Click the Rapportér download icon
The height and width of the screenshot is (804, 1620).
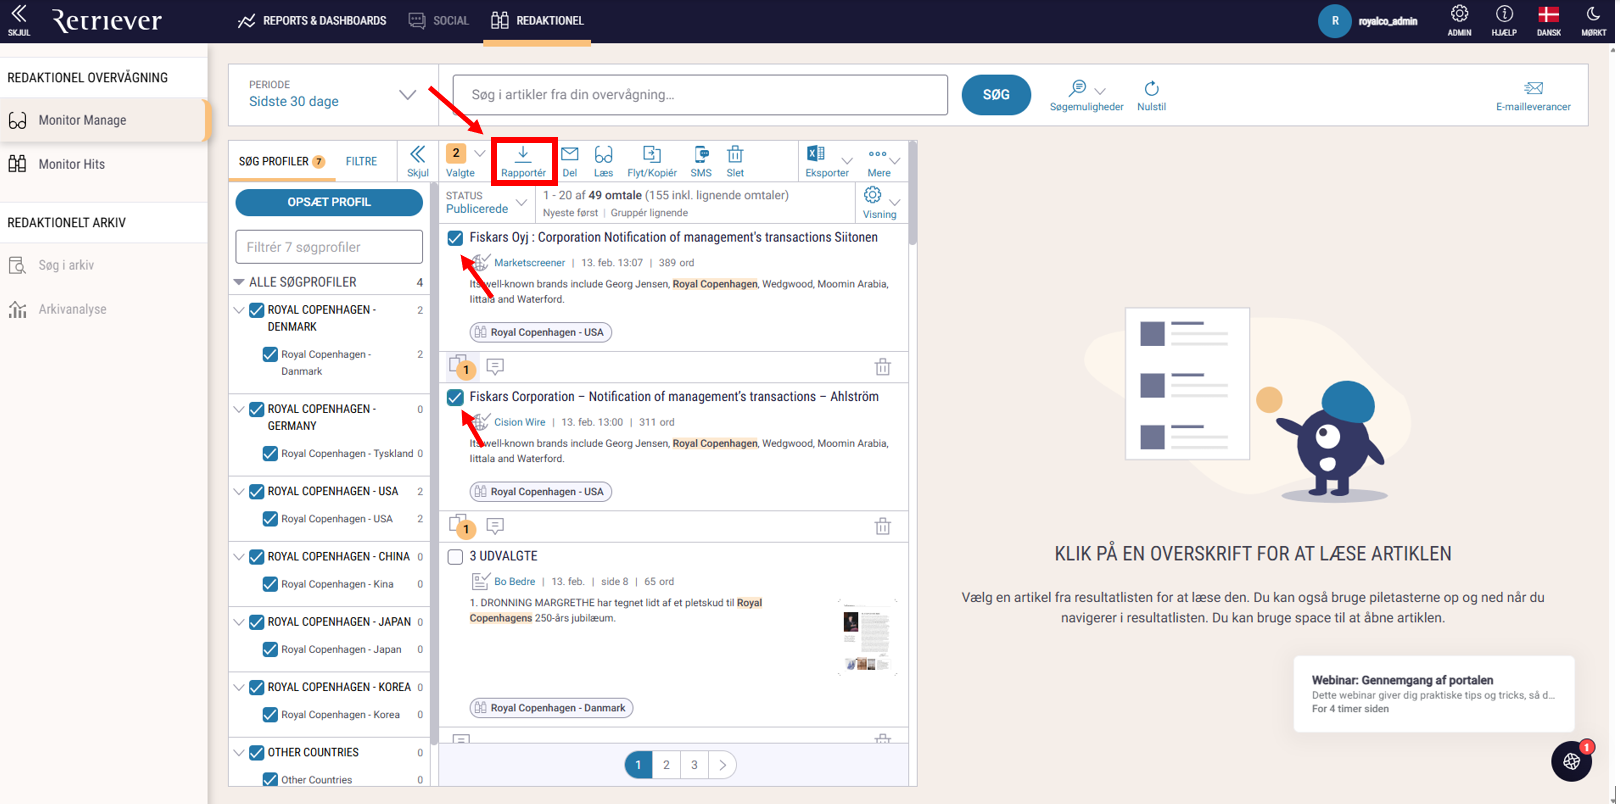(x=523, y=153)
